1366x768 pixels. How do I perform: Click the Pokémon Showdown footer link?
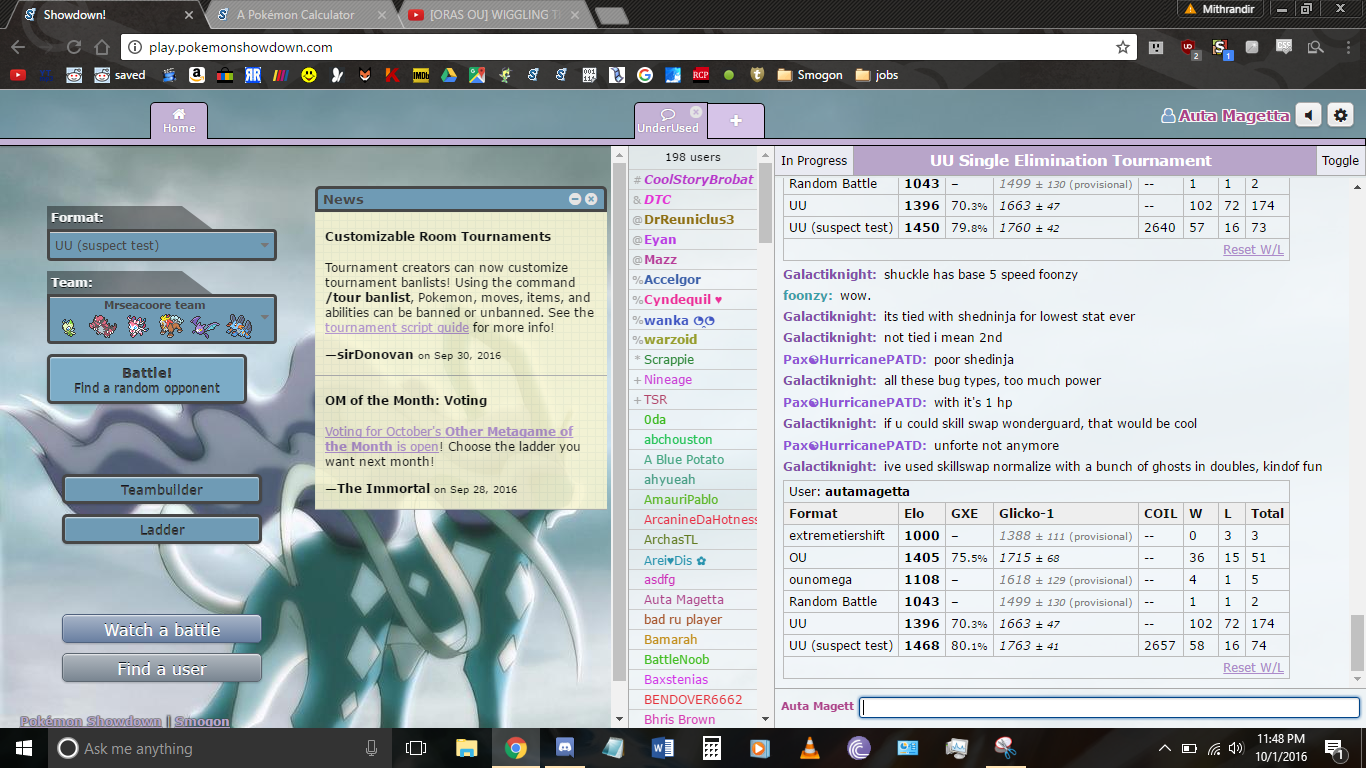click(91, 721)
